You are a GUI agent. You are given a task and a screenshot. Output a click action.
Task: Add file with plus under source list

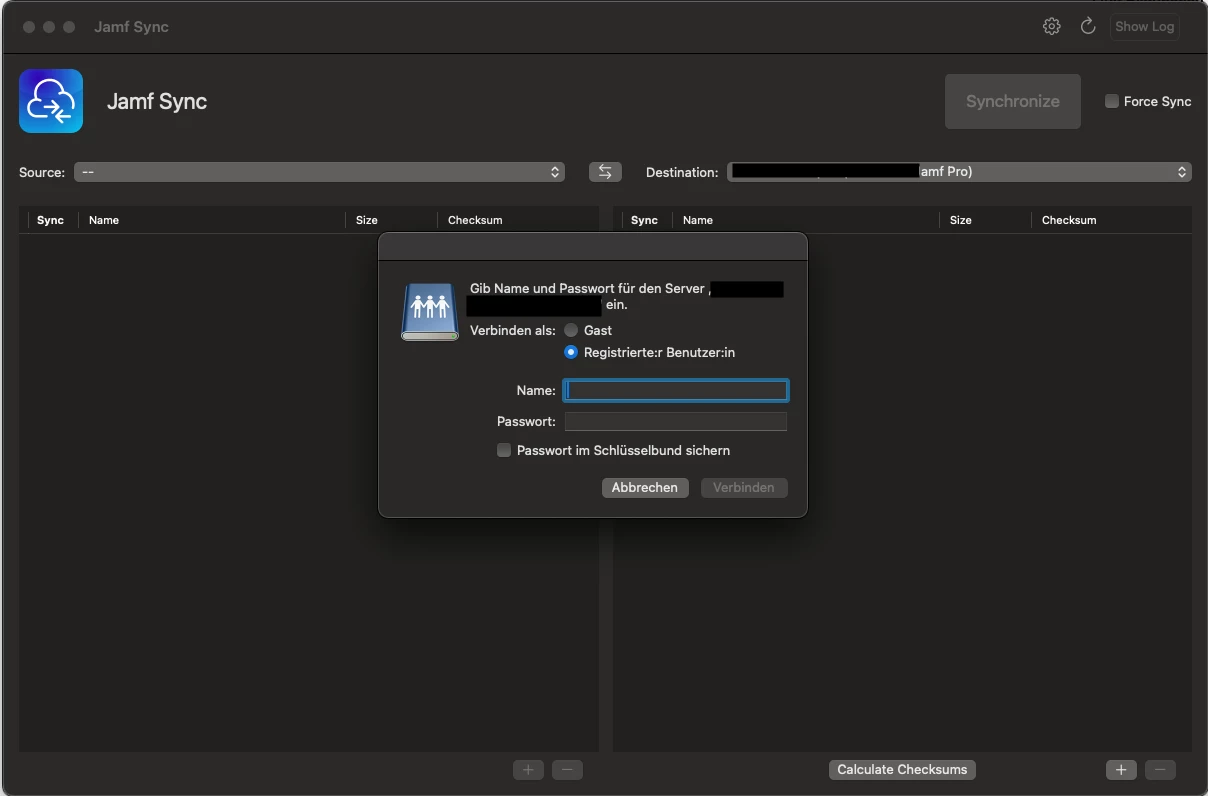[528, 769]
